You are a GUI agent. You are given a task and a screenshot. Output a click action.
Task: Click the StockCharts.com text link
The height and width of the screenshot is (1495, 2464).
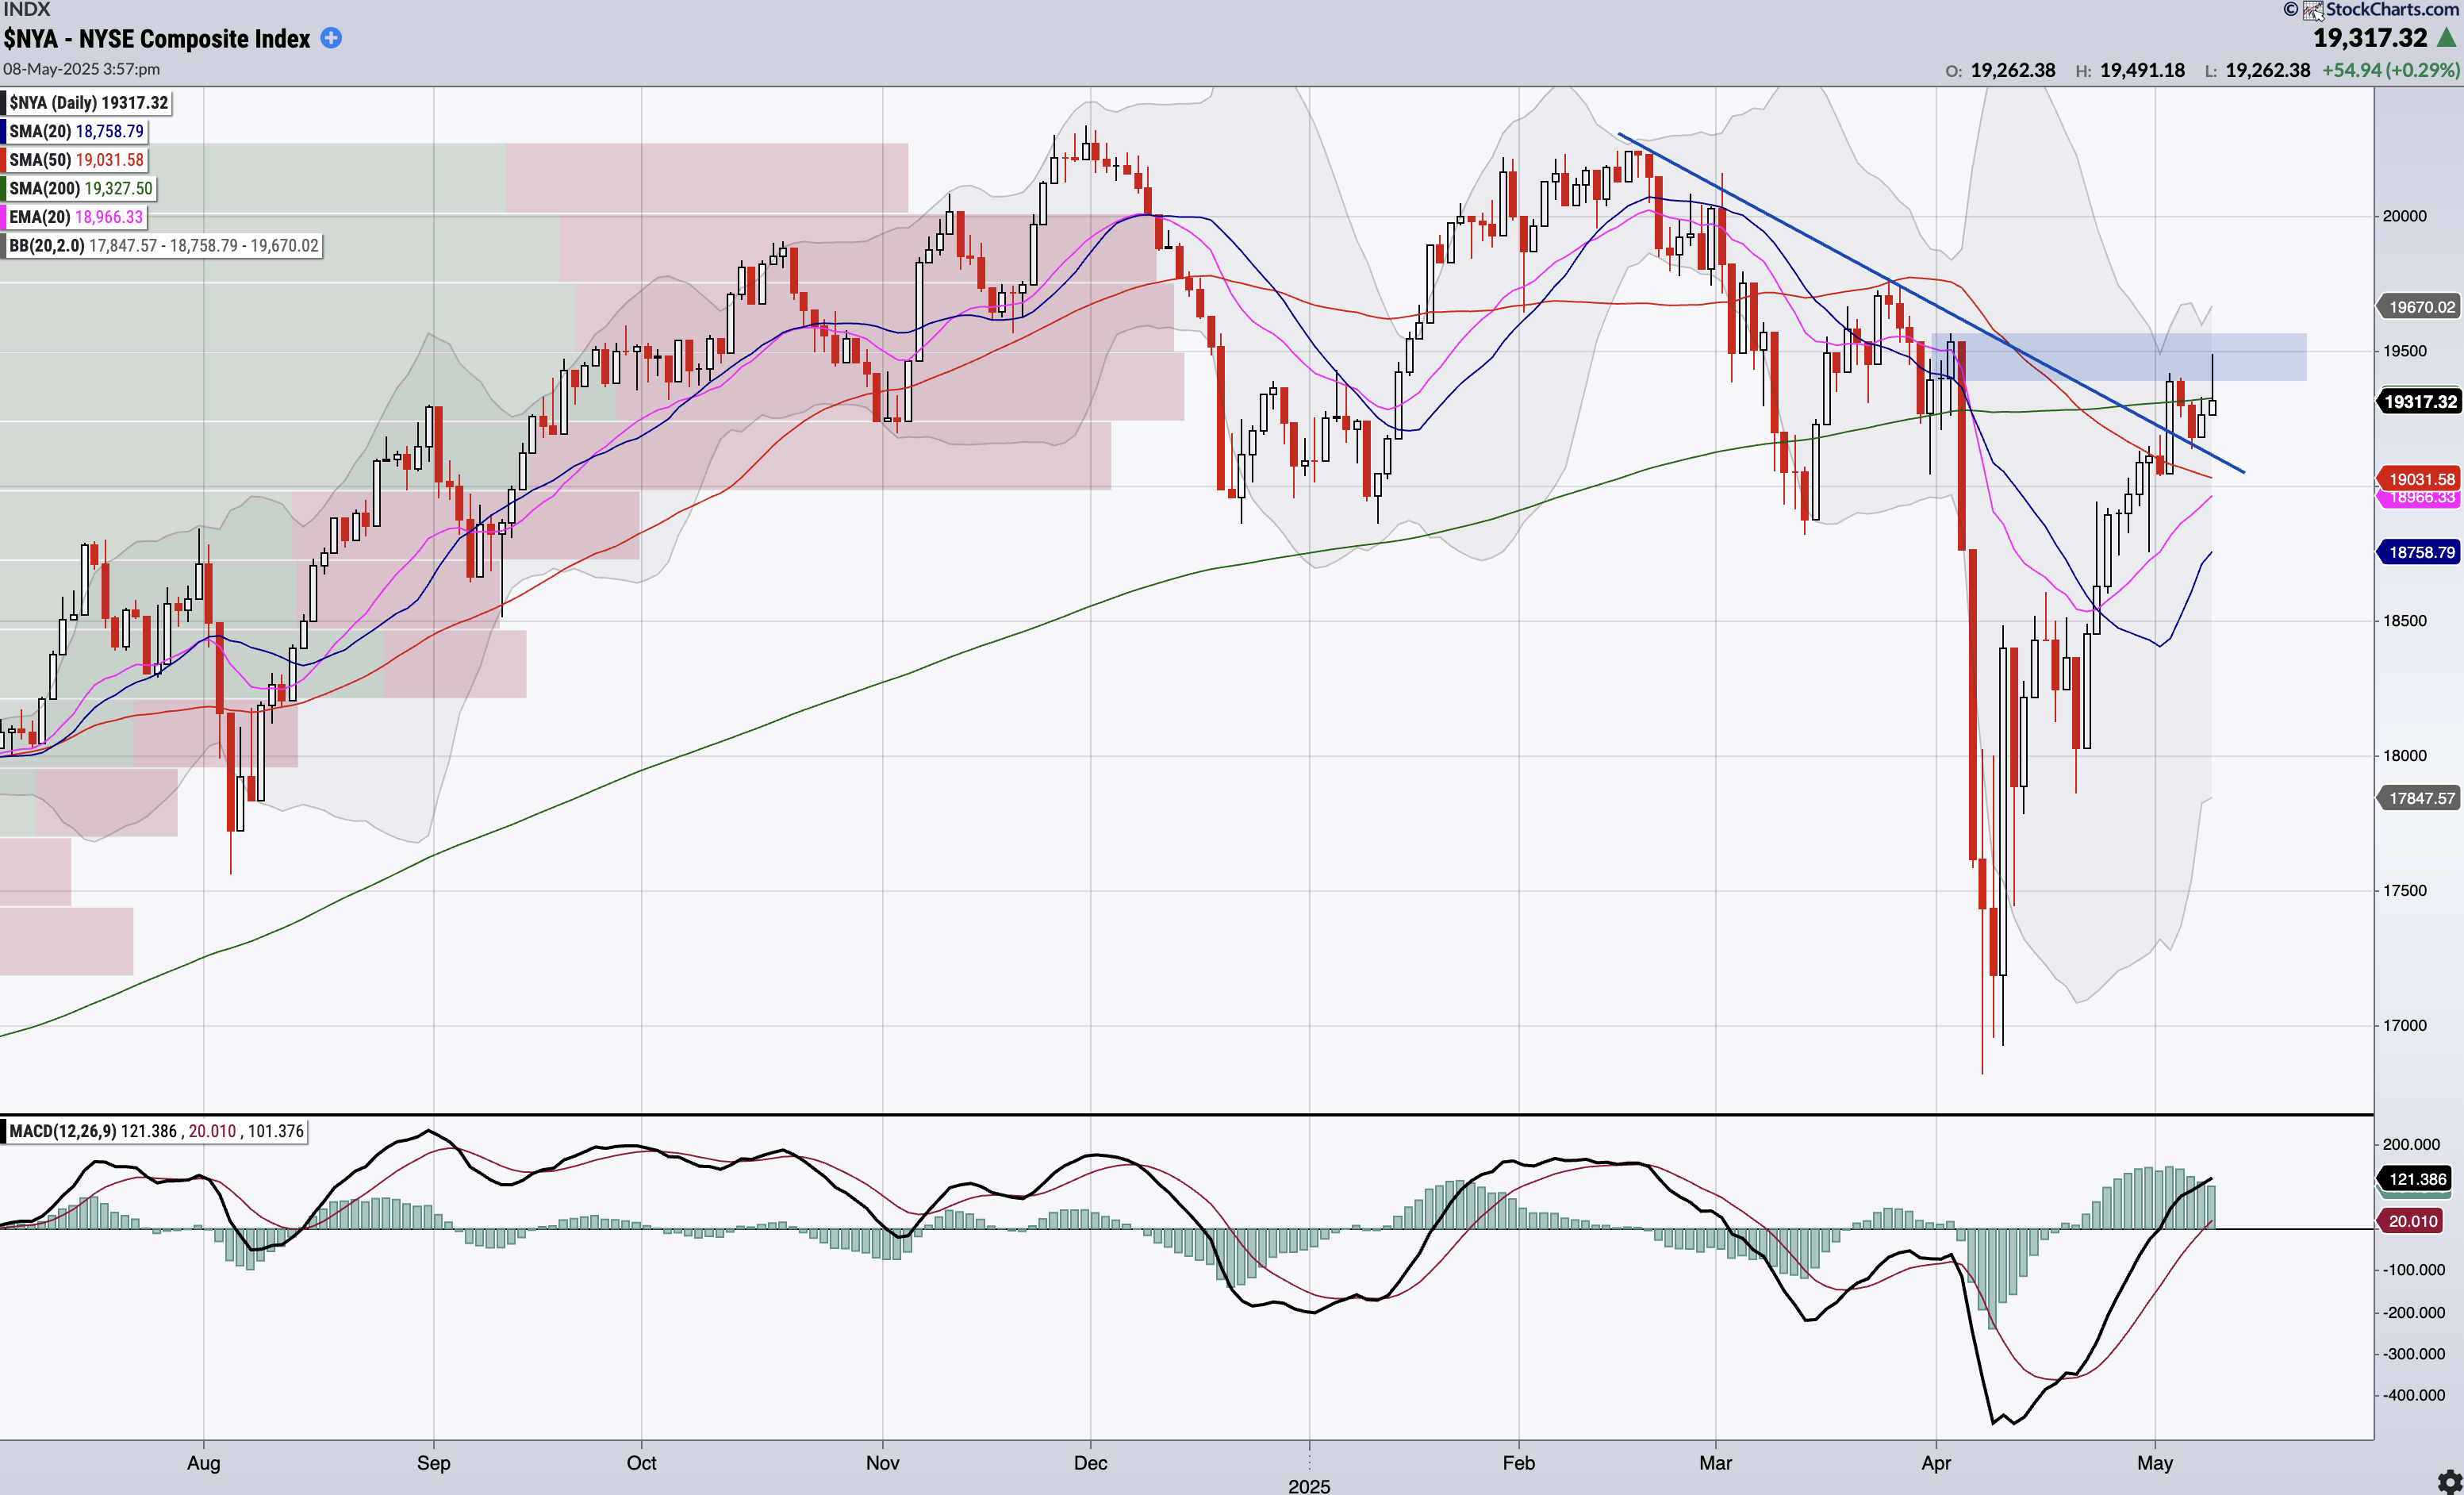[2394, 10]
